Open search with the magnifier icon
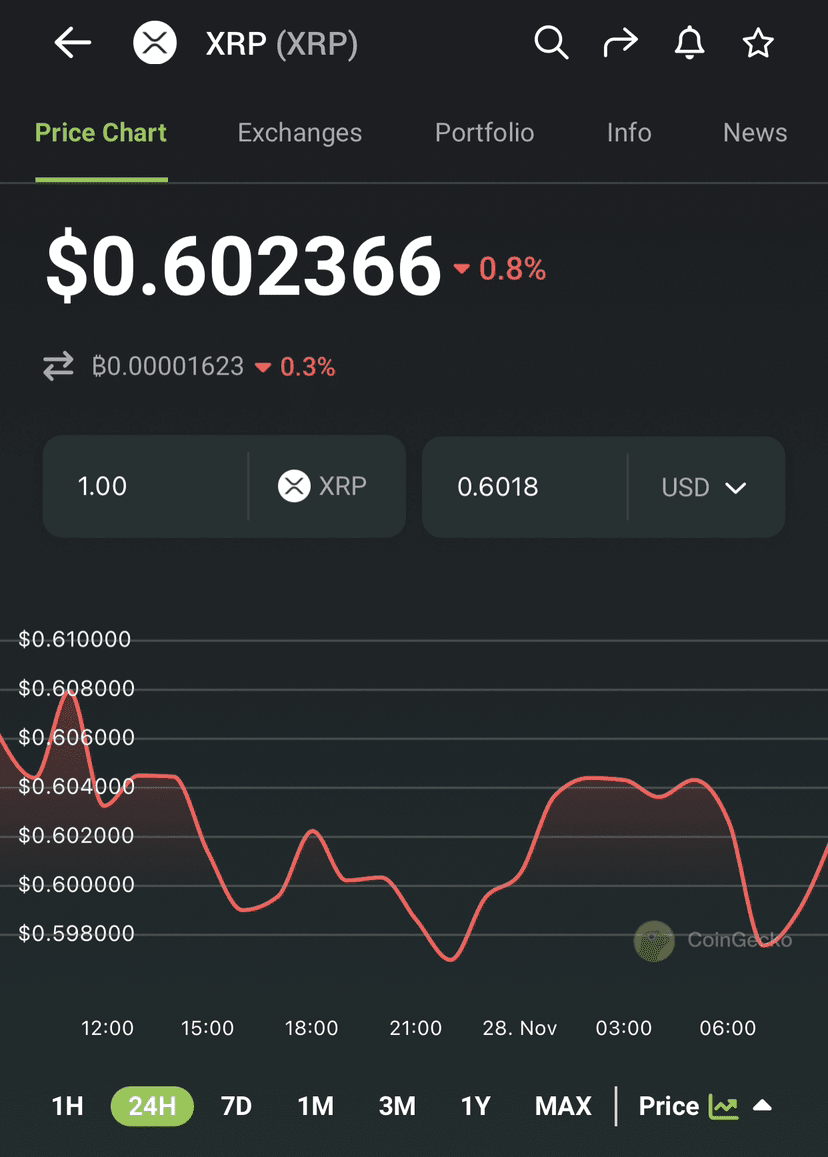The width and height of the screenshot is (828, 1157). click(x=551, y=42)
